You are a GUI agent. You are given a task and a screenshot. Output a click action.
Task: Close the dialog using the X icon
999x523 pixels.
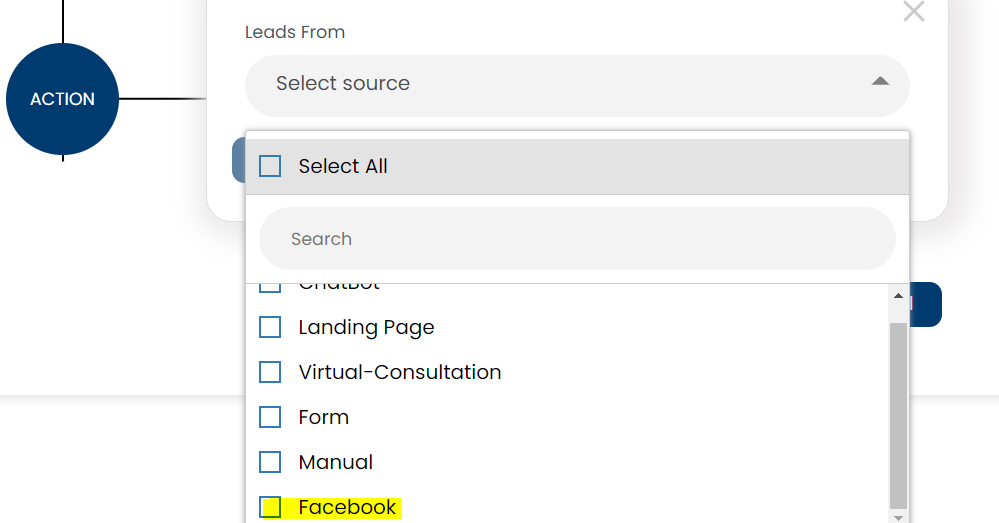point(913,12)
